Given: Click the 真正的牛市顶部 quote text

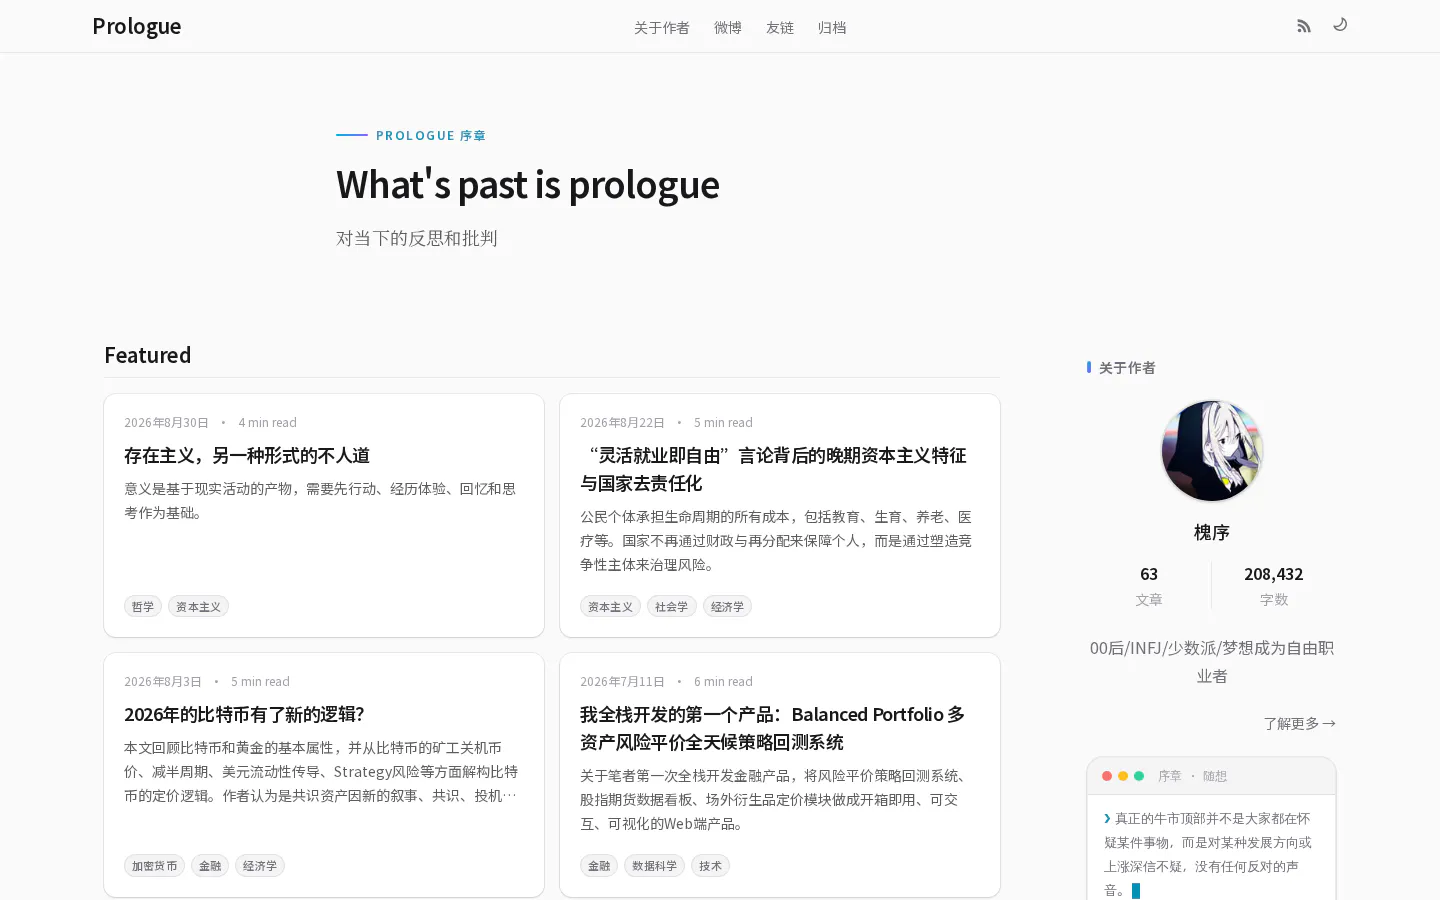Looking at the screenshot, I should (1208, 854).
